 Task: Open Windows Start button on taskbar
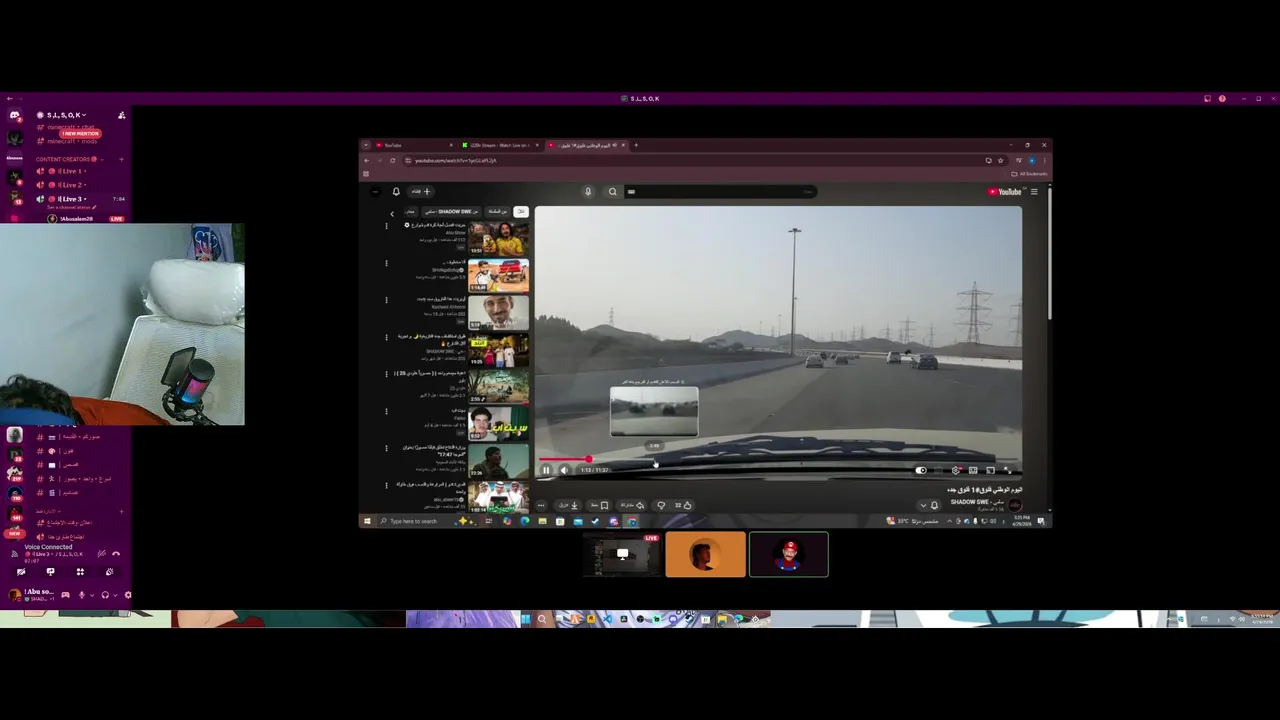(x=525, y=619)
